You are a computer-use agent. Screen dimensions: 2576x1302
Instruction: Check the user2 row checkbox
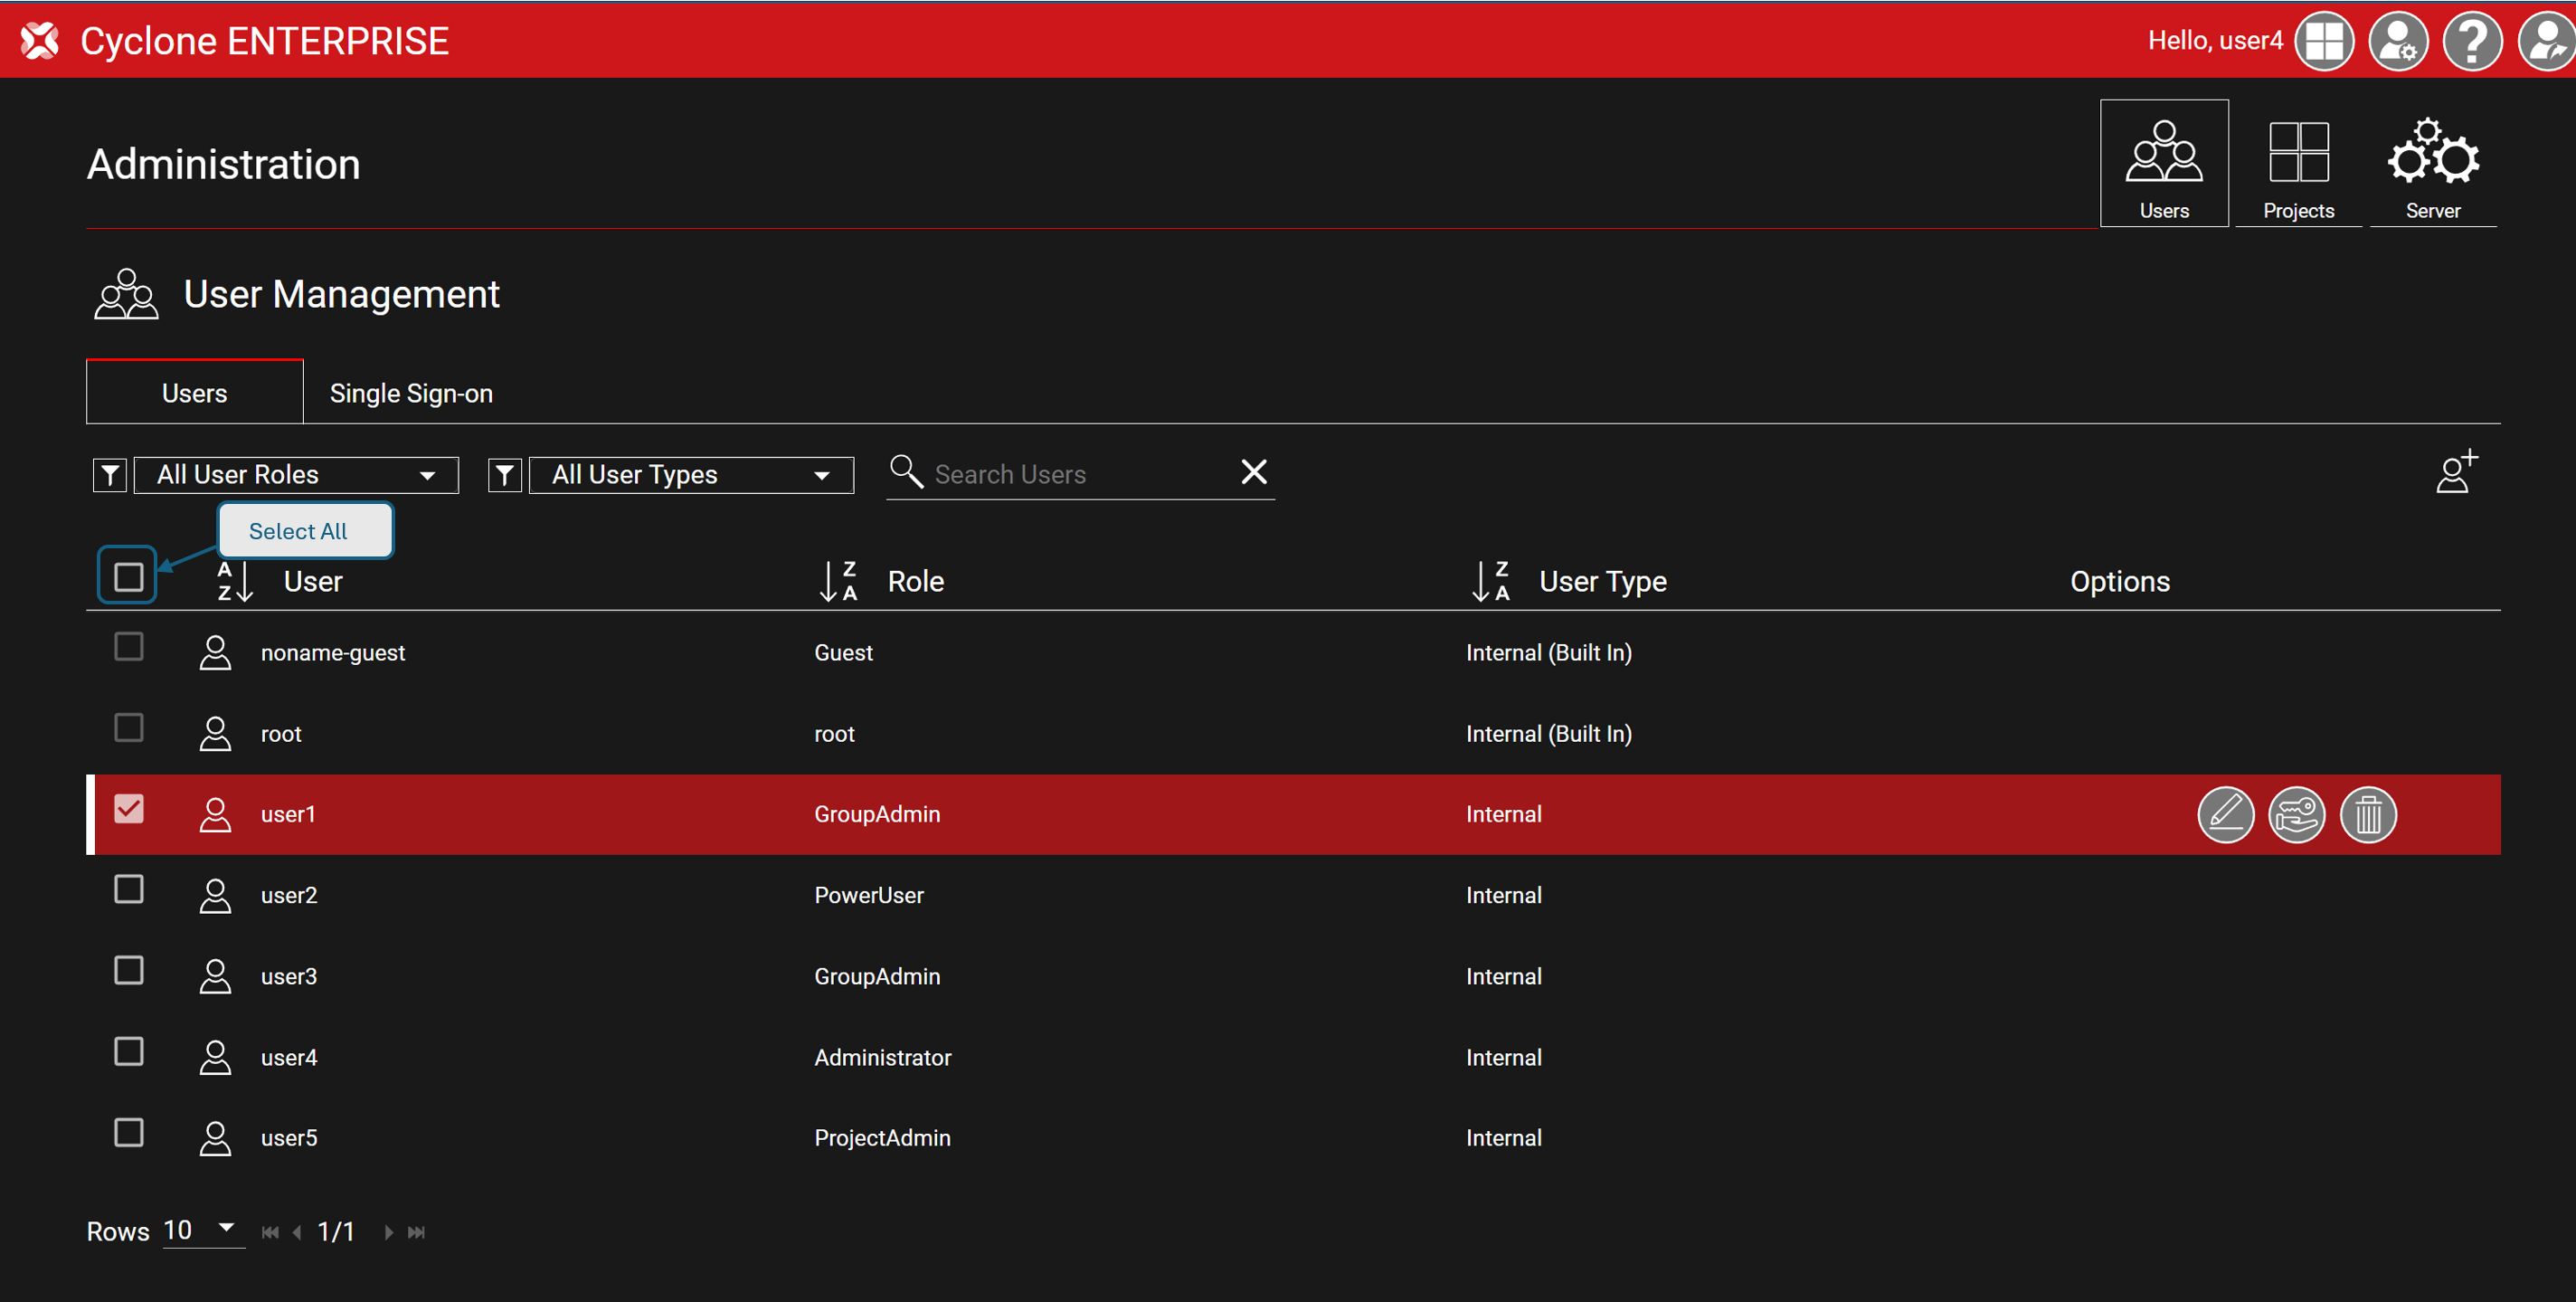[x=129, y=890]
